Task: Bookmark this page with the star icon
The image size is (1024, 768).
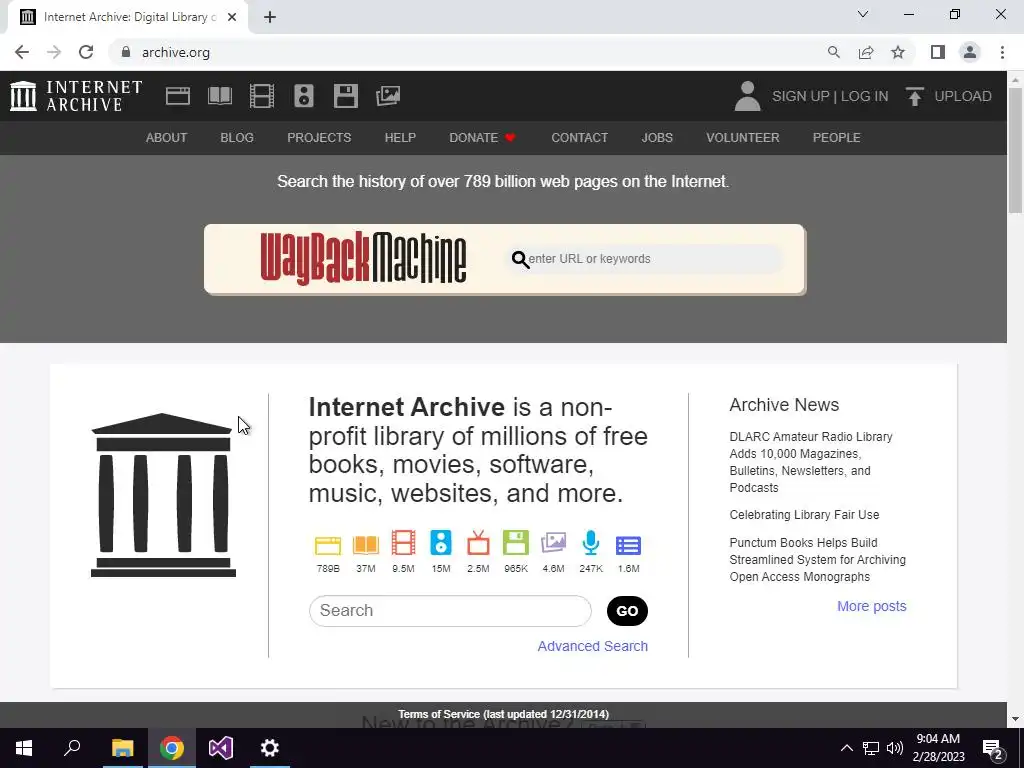Action: point(898,52)
